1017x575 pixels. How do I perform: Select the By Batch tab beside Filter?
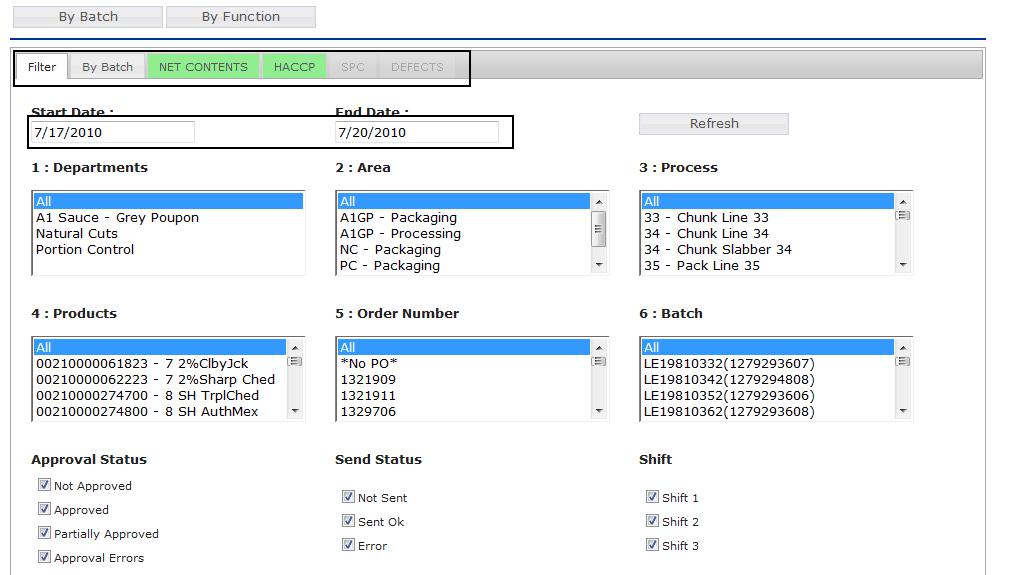(107, 67)
